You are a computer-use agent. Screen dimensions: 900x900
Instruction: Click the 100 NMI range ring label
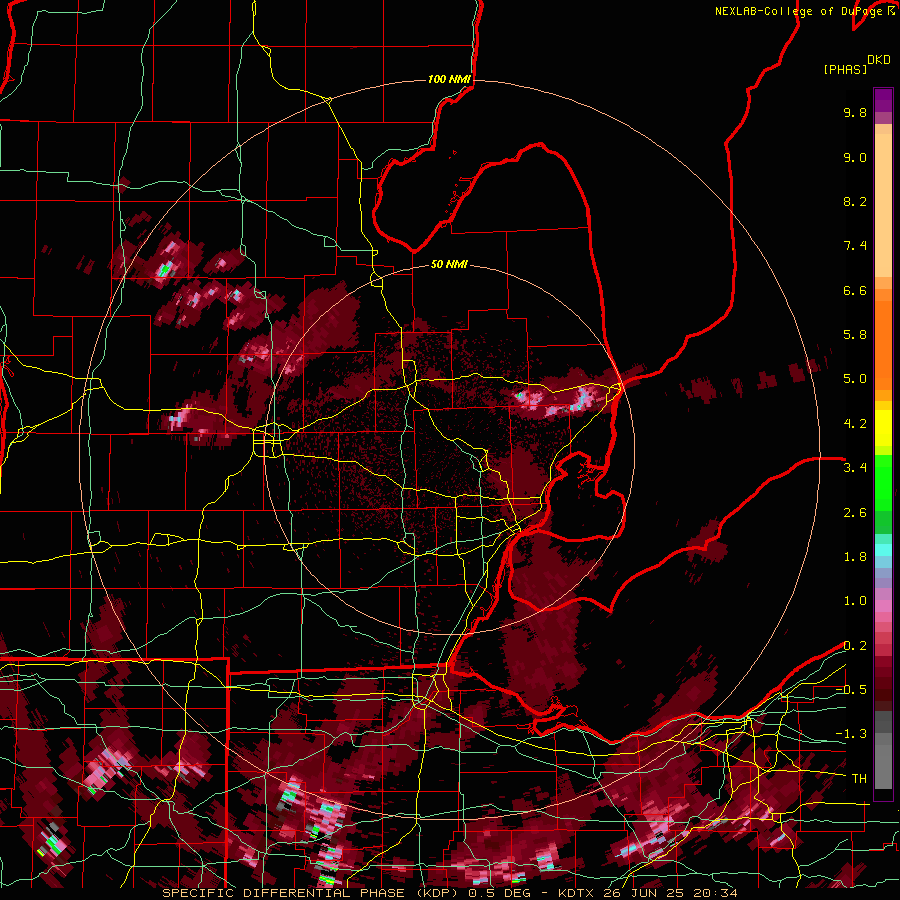[x=449, y=79]
